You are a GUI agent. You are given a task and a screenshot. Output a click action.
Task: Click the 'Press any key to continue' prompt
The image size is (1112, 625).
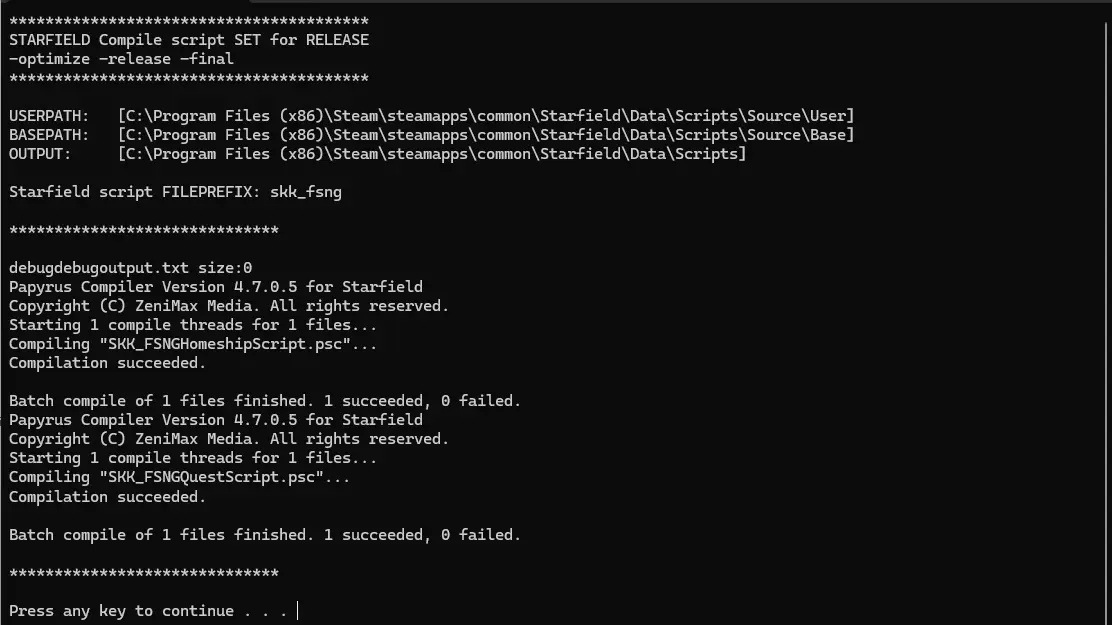[x=148, y=611]
